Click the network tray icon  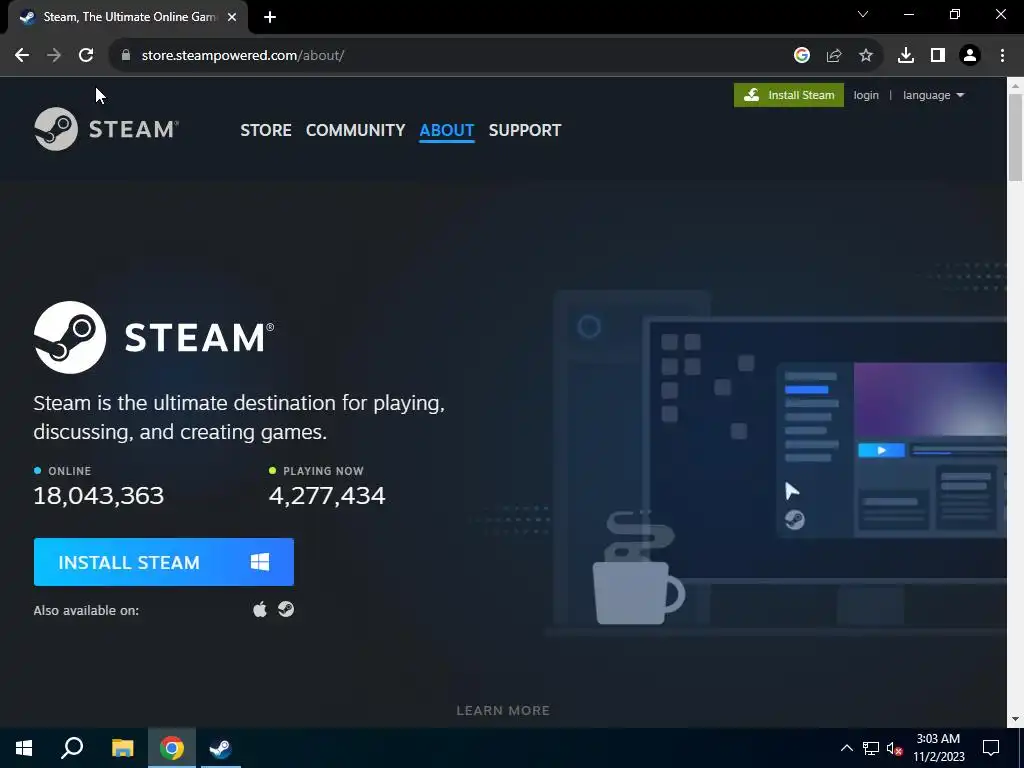(x=871, y=748)
